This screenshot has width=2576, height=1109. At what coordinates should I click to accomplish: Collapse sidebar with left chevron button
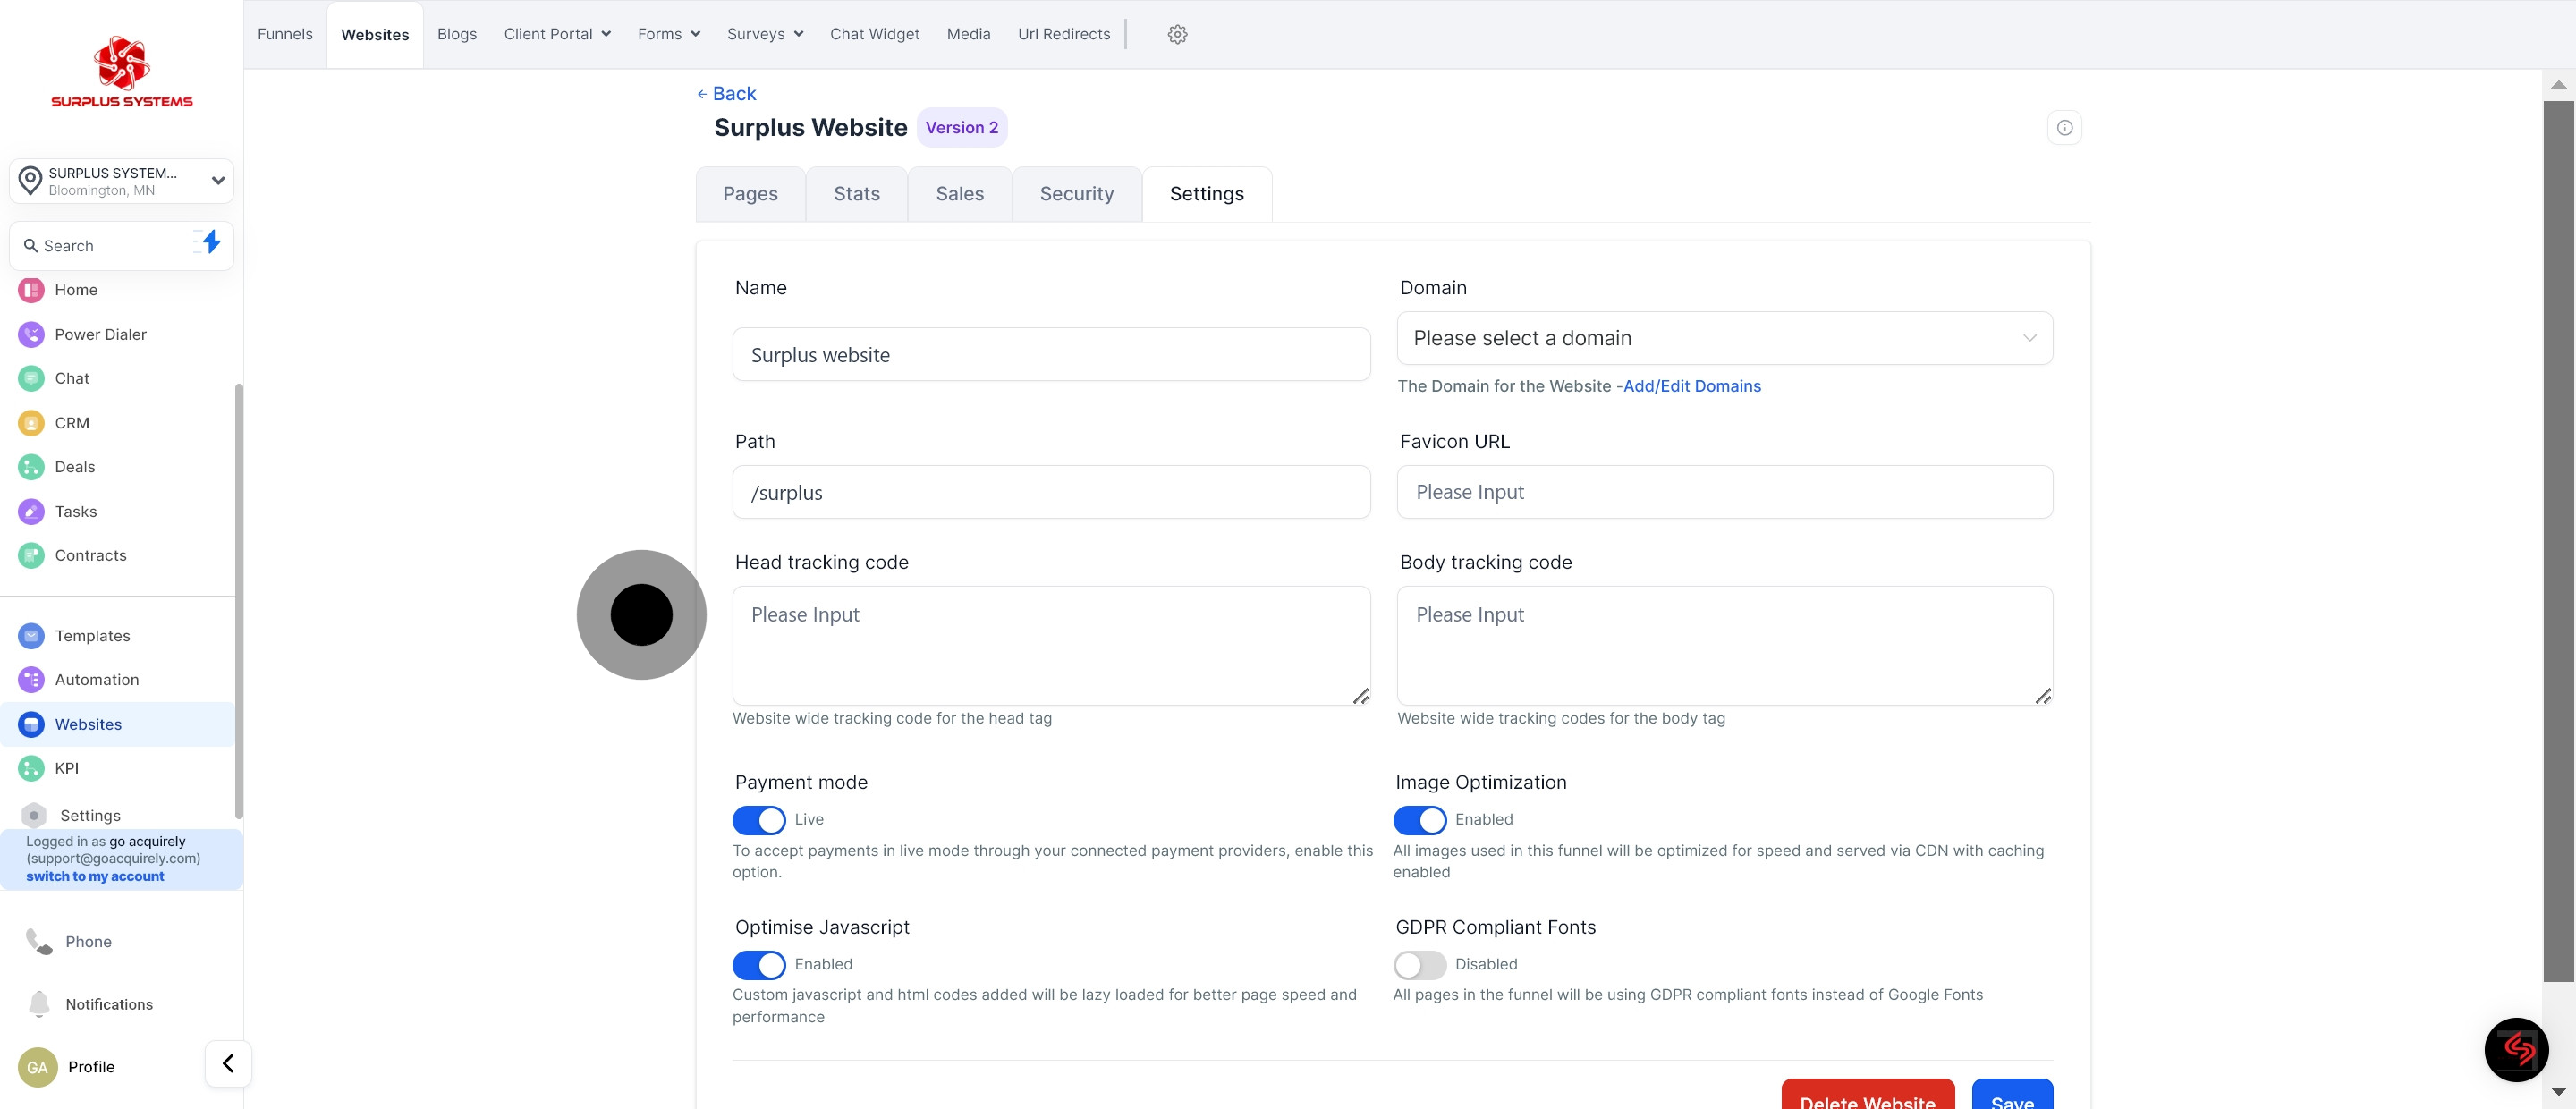[228, 1063]
